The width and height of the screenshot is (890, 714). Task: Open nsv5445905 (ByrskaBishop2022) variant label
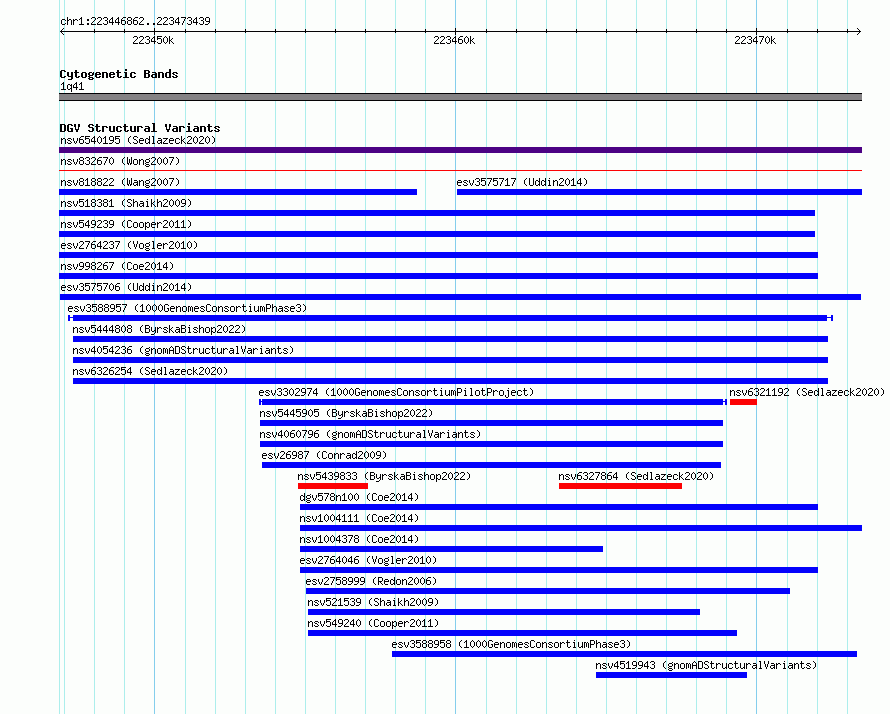346,413
